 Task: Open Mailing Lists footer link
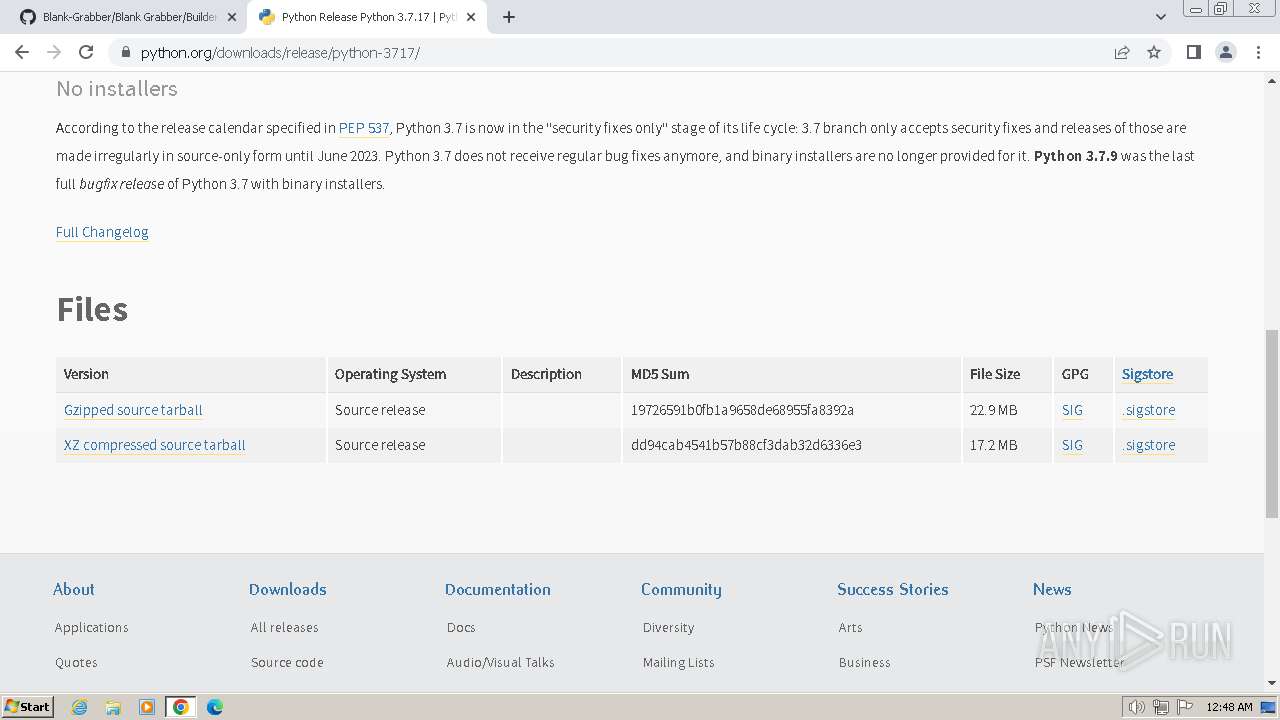pyautogui.click(x=678, y=662)
